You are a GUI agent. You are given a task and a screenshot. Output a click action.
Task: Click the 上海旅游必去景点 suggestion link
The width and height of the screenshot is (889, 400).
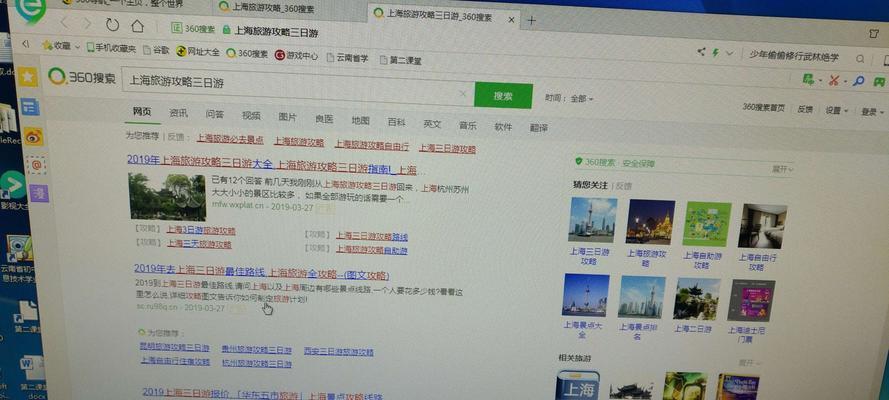(x=230, y=139)
